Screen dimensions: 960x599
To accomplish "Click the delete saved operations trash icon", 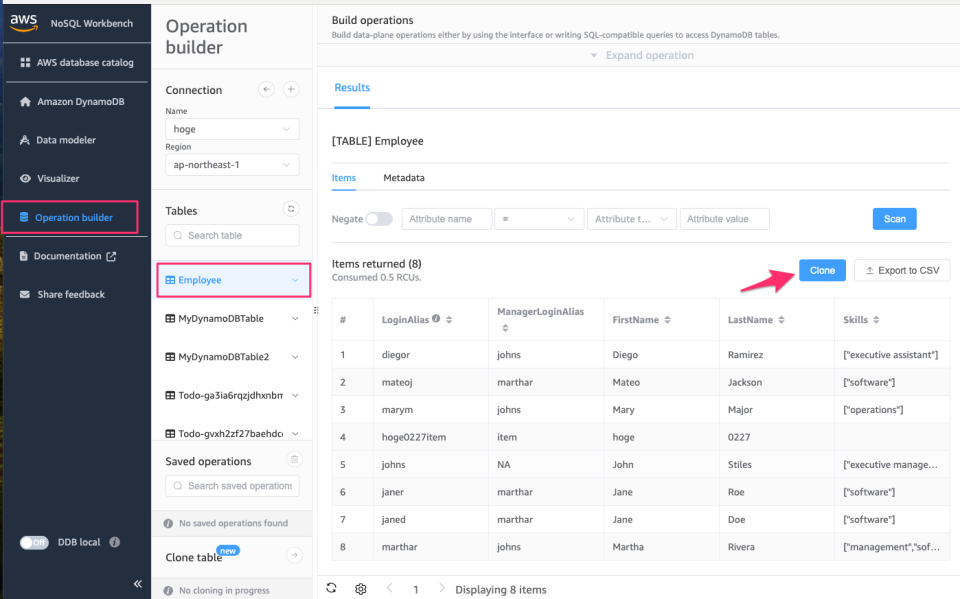I will tap(294, 459).
